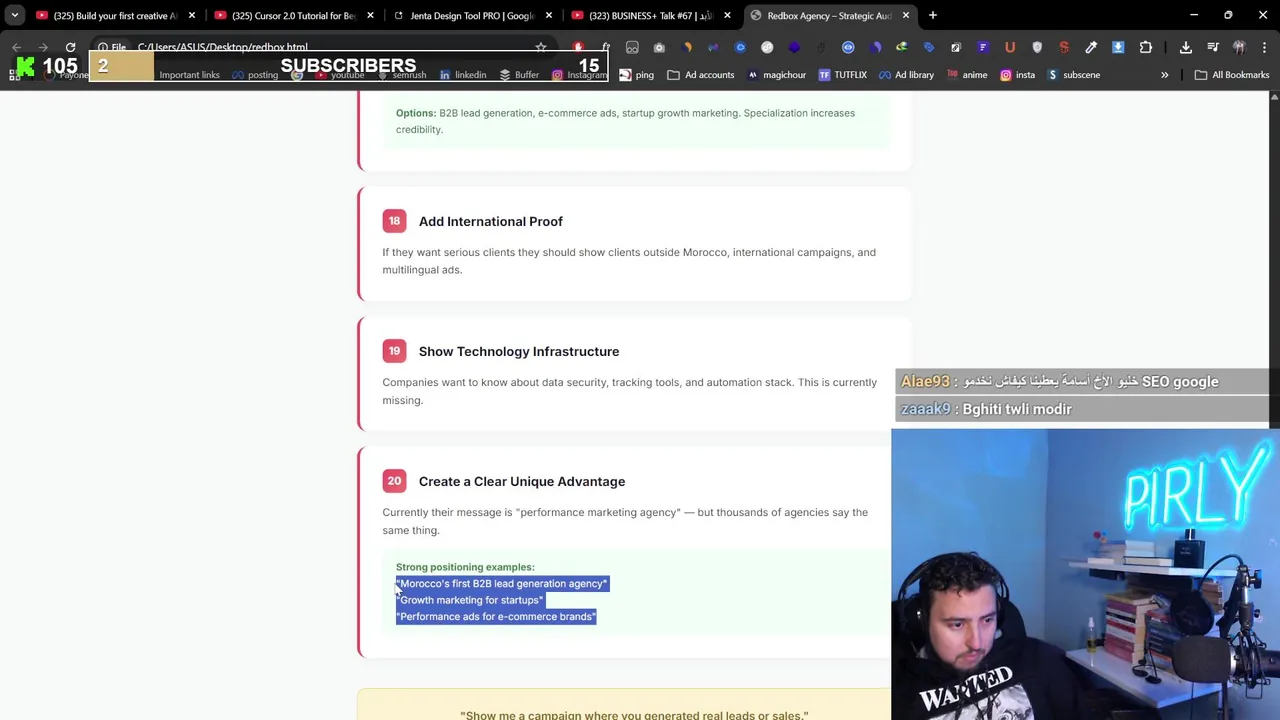Screen dimensions: 1280x720
Task: Open the media controls playlist icon
Action: (1213, 47)
